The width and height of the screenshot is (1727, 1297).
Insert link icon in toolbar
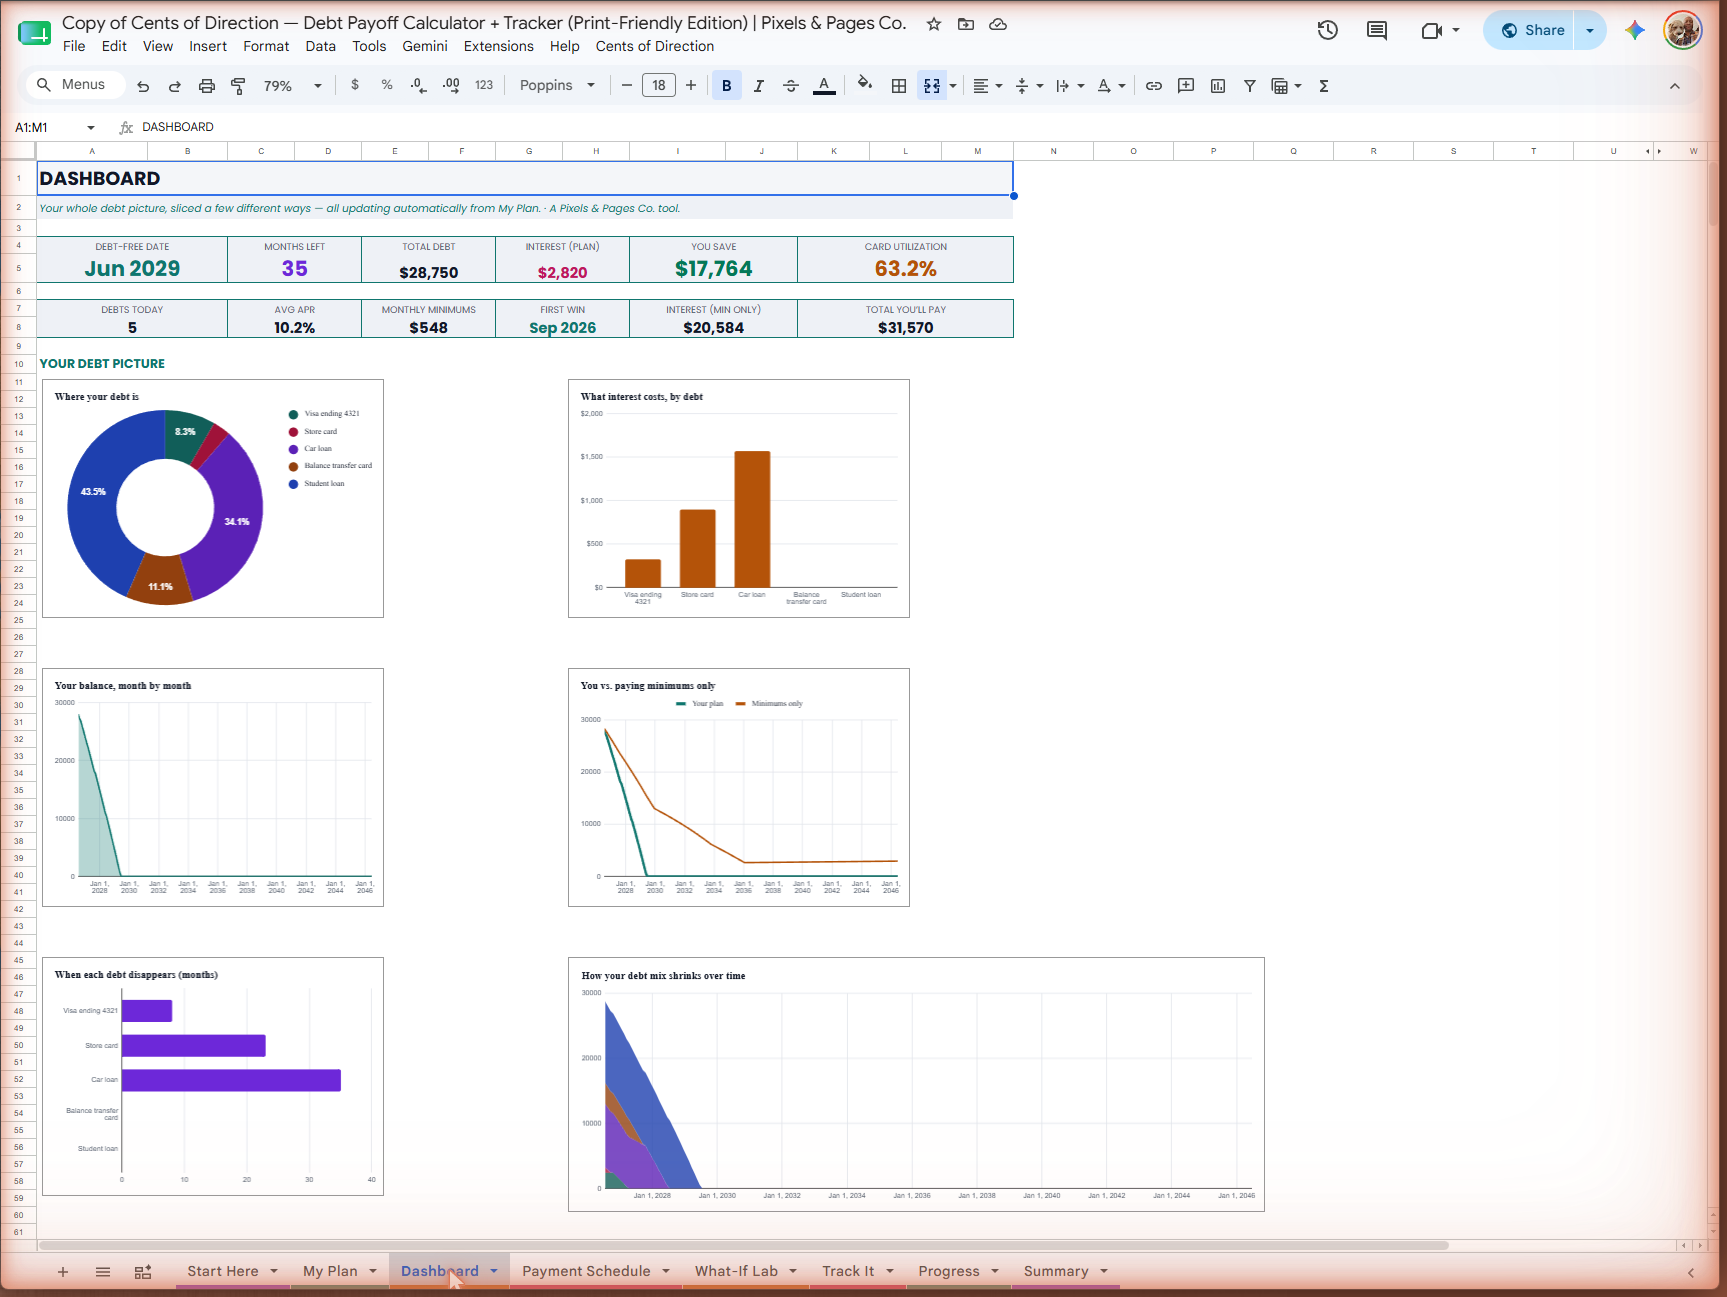[1154, 86]
